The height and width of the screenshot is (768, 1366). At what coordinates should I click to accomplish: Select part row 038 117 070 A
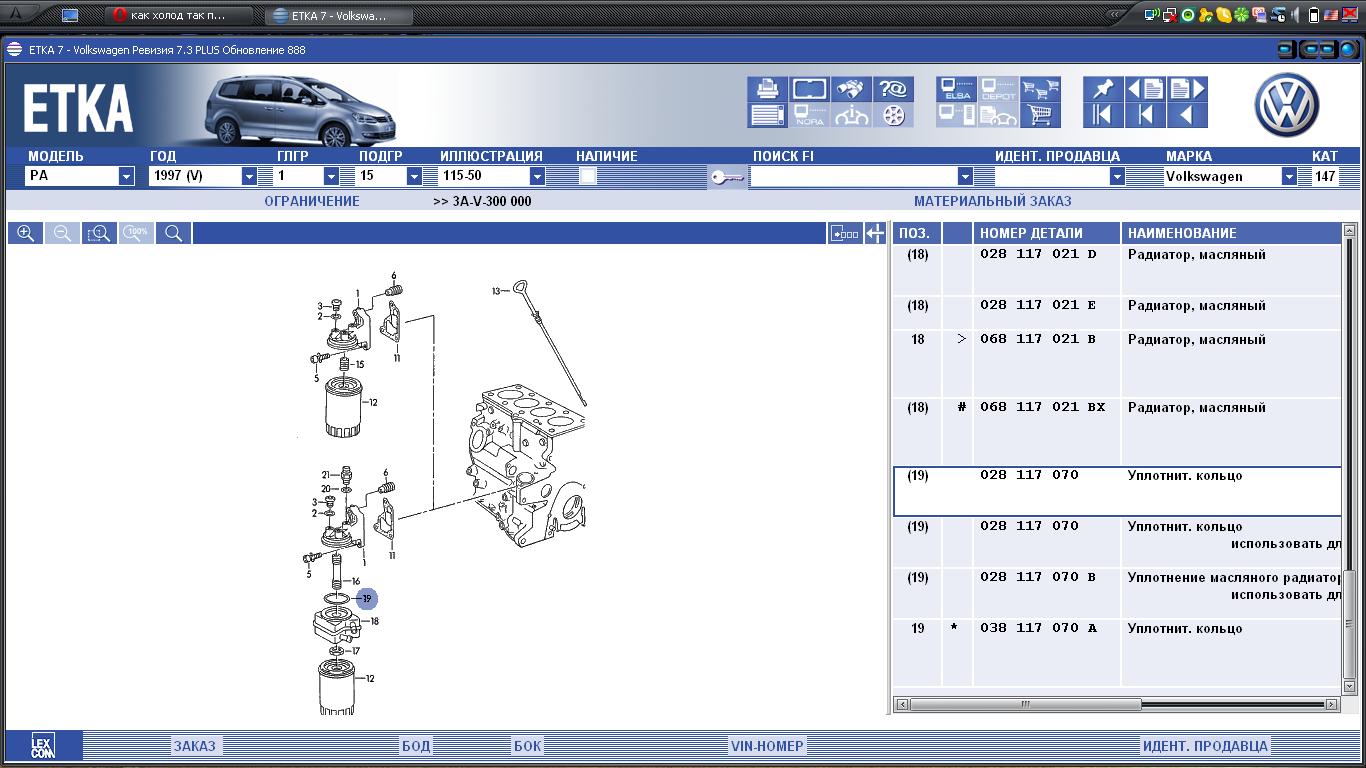point(1116,651)
